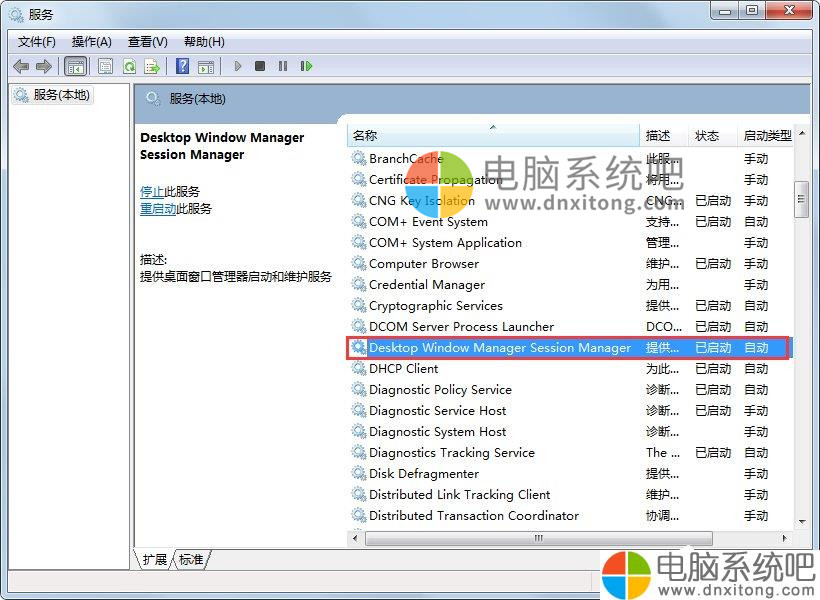Select the Distributed Transaction Coordinator service
Screen dimensions: 820x600
tap(474, 515)
